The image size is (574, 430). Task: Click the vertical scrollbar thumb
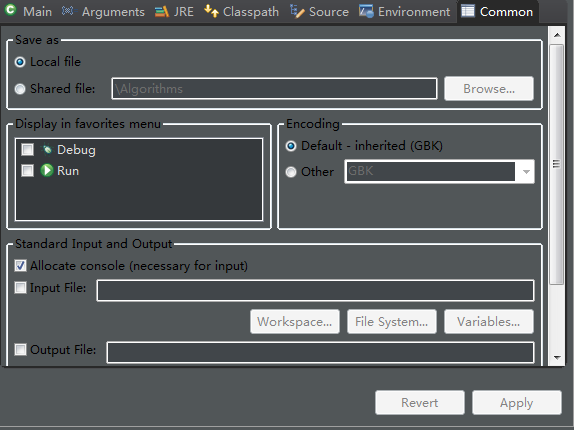click(x=557, y=164)
